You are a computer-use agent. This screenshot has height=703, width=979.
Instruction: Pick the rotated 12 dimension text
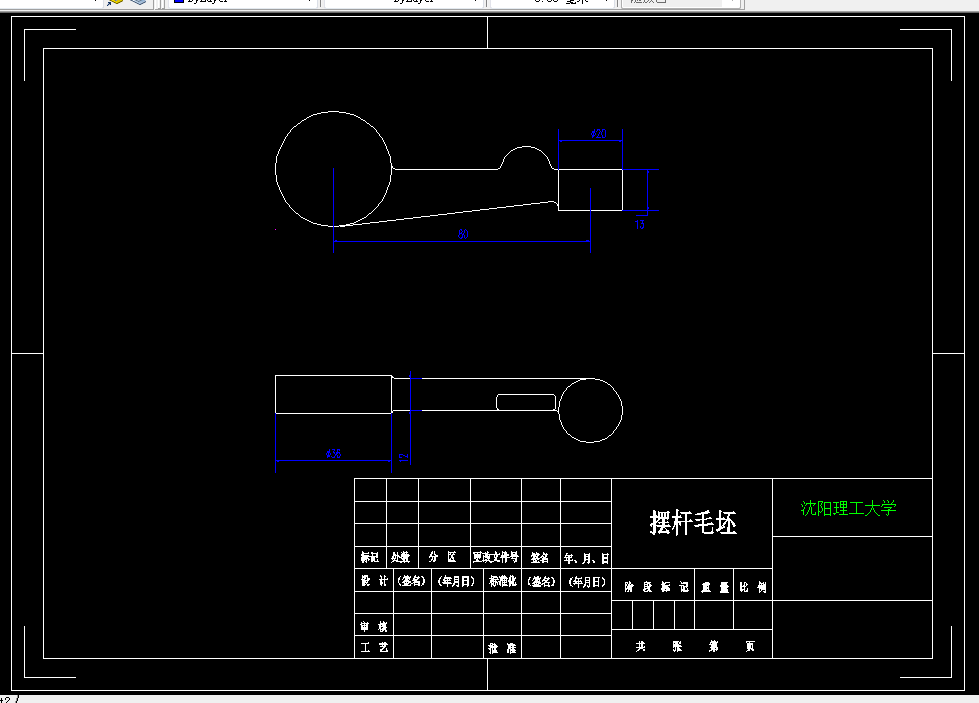(404, 457)
